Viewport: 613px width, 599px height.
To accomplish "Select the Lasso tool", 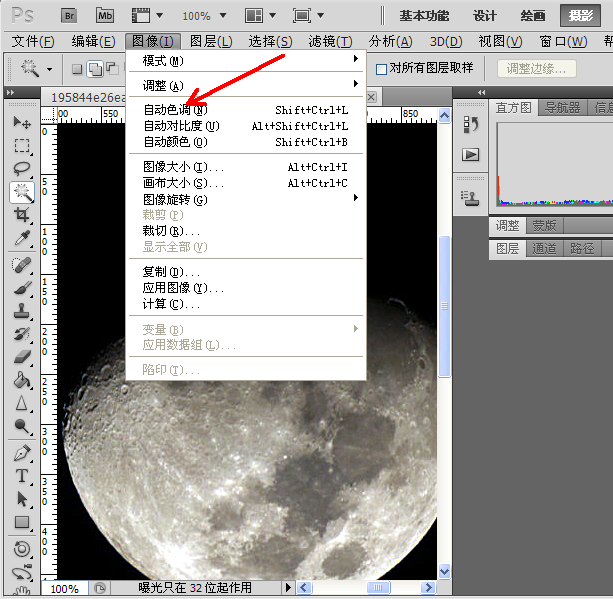I will pos(22,169).
